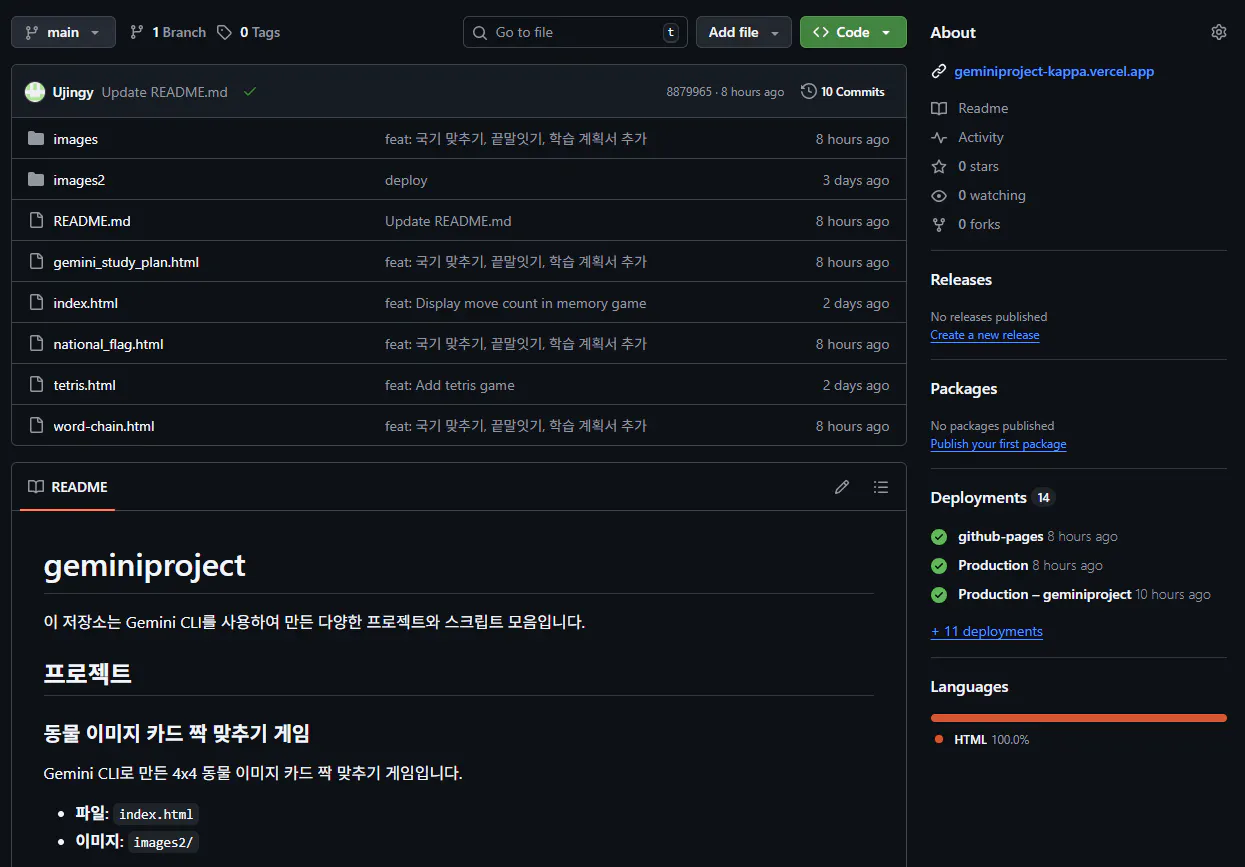Open the README.md file
The height and width of the screenshot is (867, 1245).
coord(92,221)
